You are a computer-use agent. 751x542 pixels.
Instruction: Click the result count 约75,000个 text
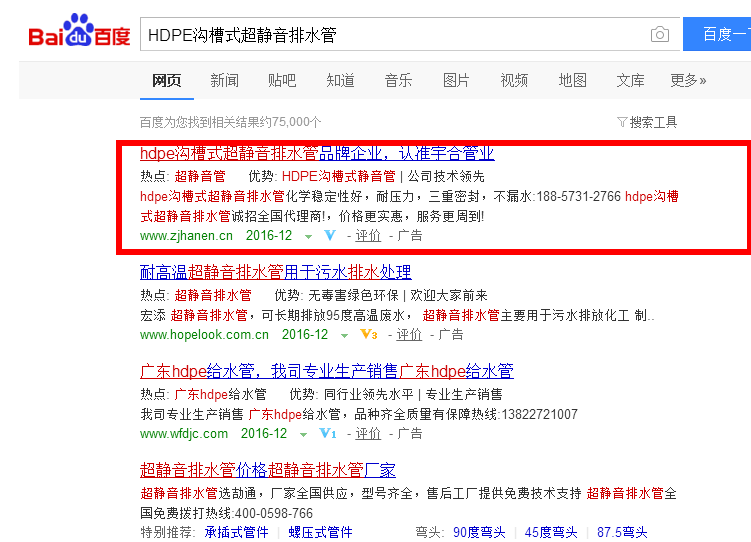[291, 123]
